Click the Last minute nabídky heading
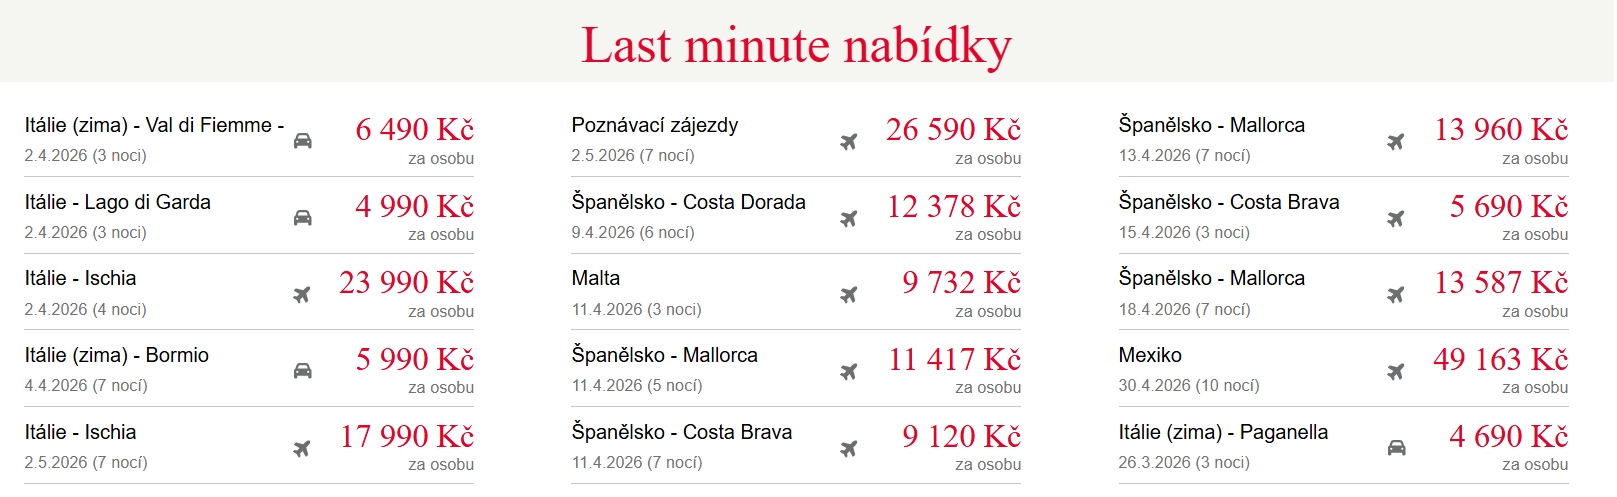The width and height of the screenshot is (1617, 497). point(796,45)
